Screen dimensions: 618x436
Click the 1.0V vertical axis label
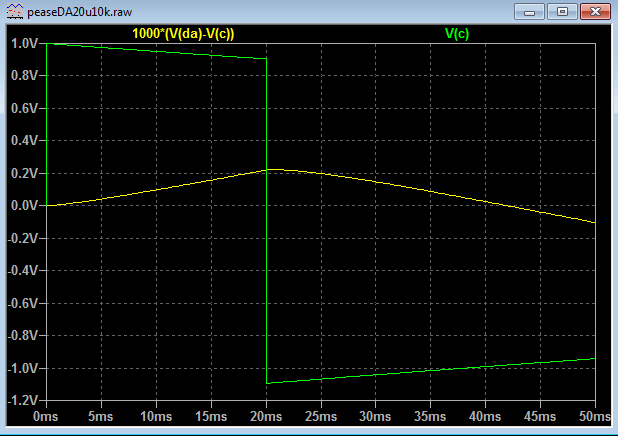pyautogui.click(x=24, y=43)
